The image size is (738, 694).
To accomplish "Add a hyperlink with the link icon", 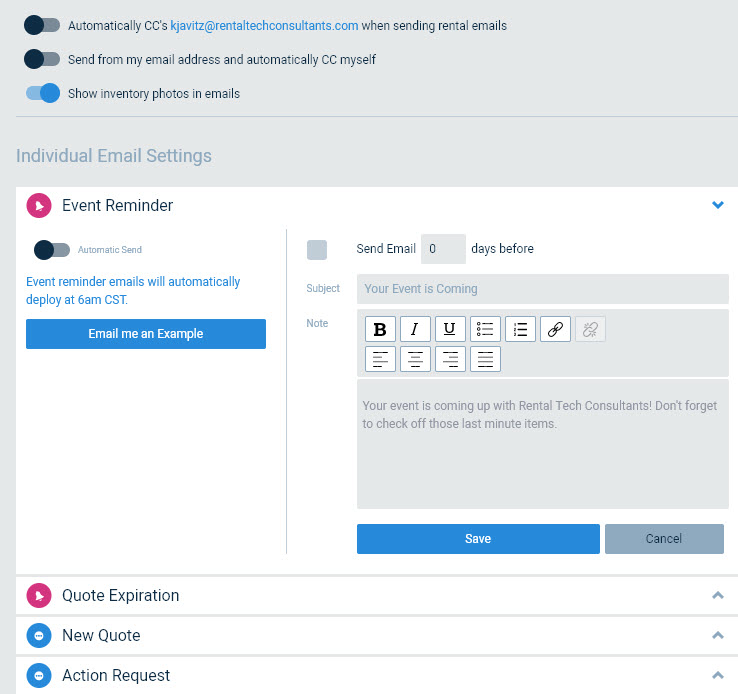I will coord(555,329).
